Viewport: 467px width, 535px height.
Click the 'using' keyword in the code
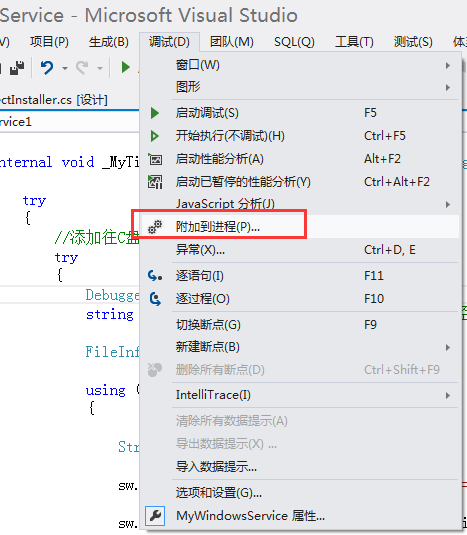[105, 391]
